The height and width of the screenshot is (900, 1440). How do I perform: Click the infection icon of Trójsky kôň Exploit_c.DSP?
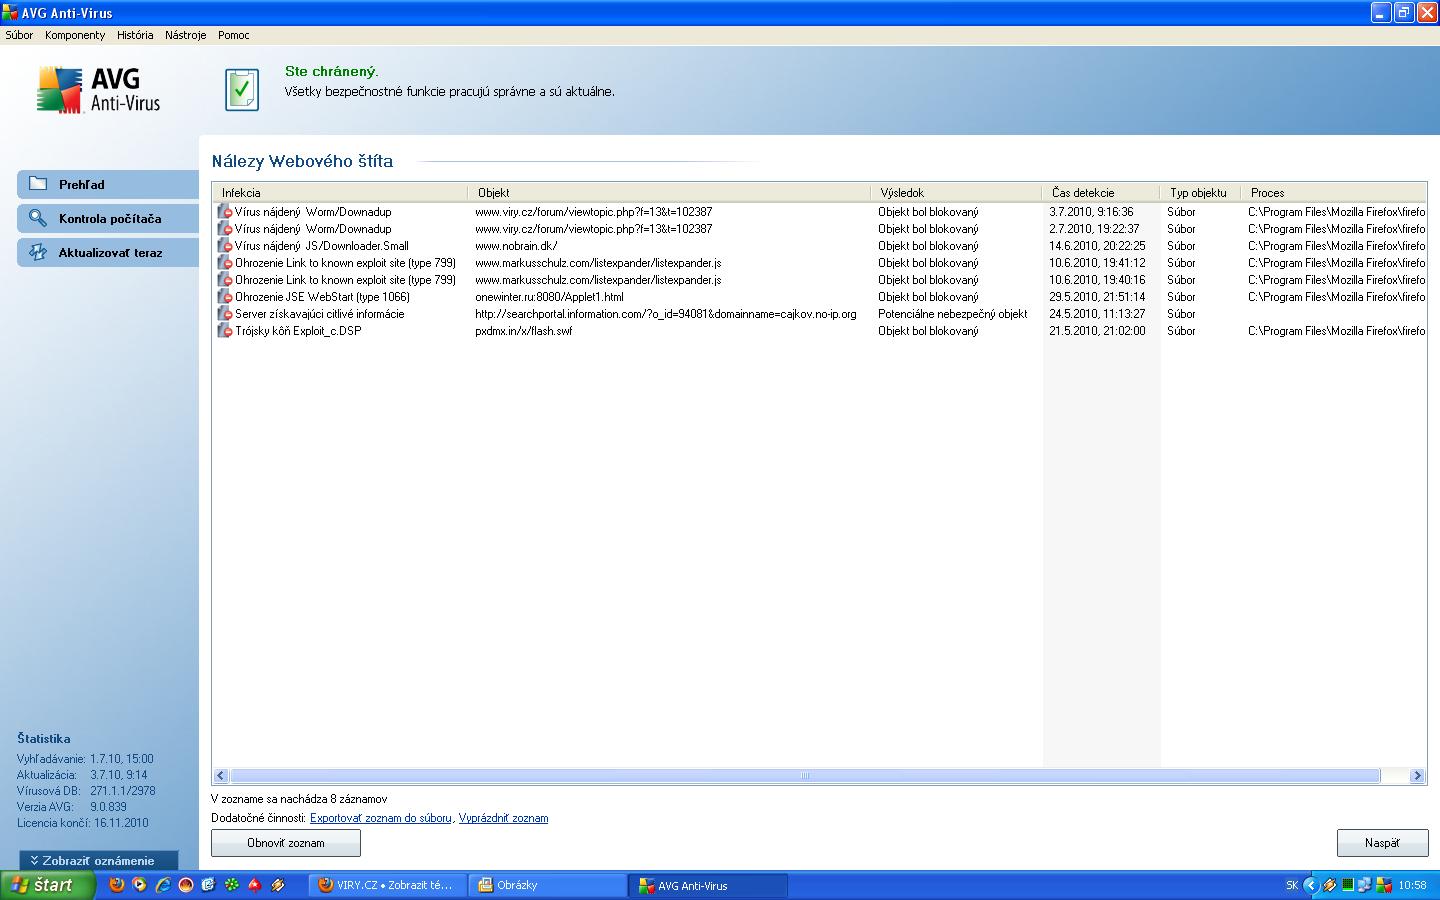224,331
